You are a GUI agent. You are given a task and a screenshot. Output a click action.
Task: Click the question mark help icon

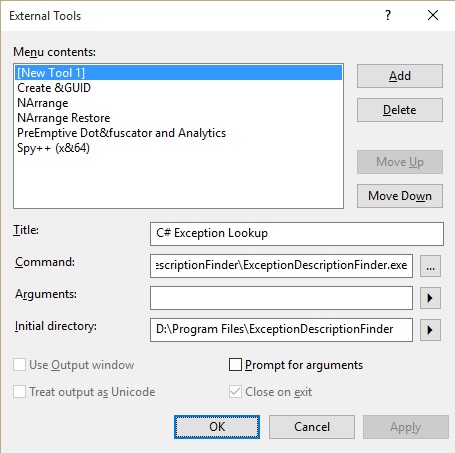click(388, 15)
